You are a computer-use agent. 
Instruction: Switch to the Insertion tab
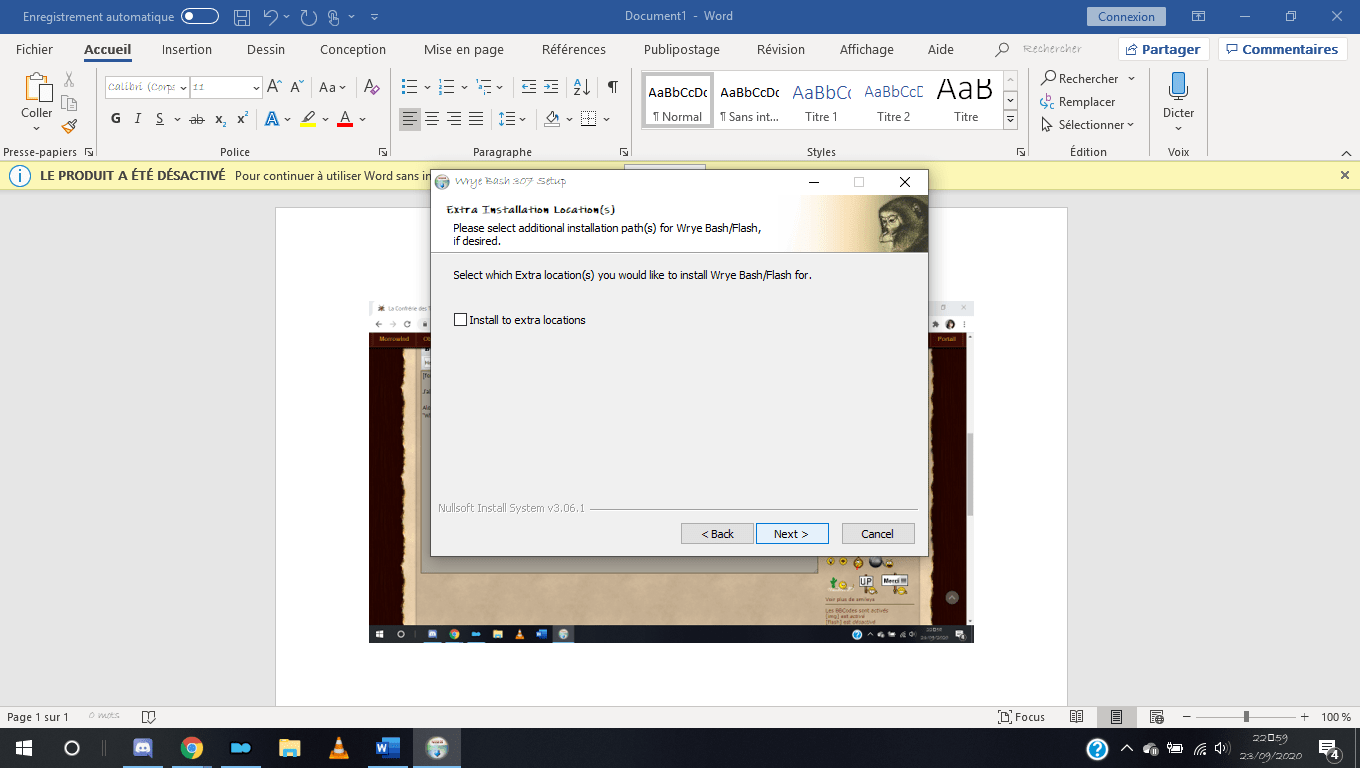[187, 49]
